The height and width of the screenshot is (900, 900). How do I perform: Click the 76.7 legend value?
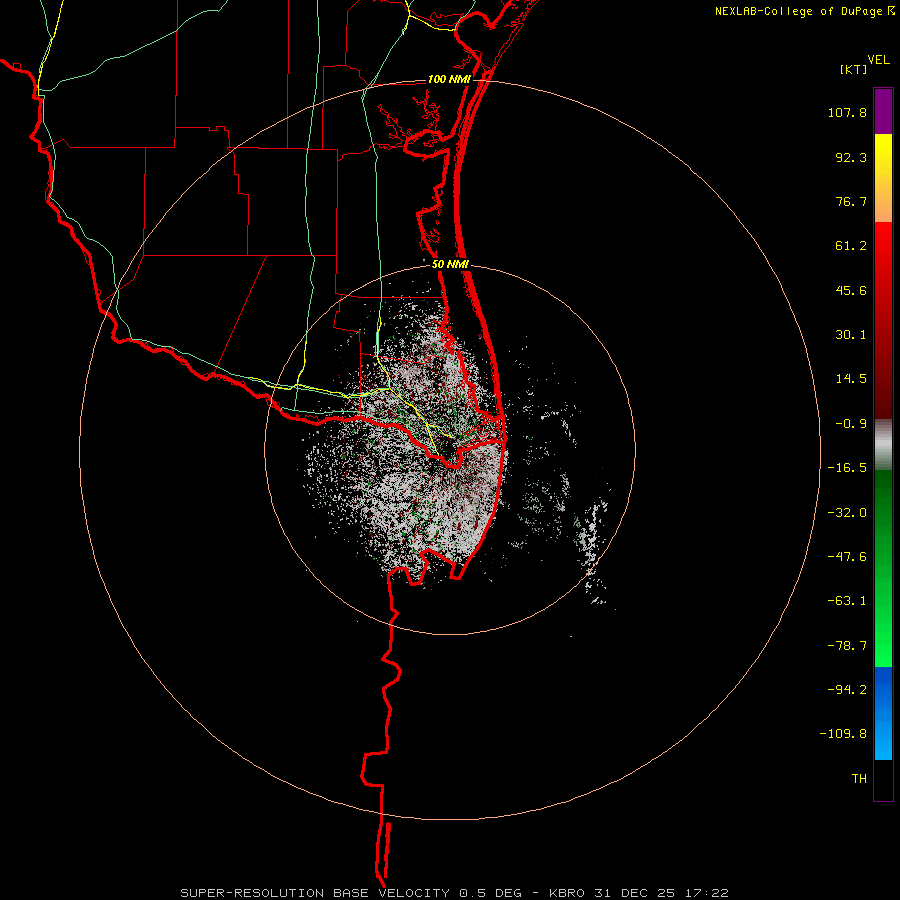tap(851, 201)
